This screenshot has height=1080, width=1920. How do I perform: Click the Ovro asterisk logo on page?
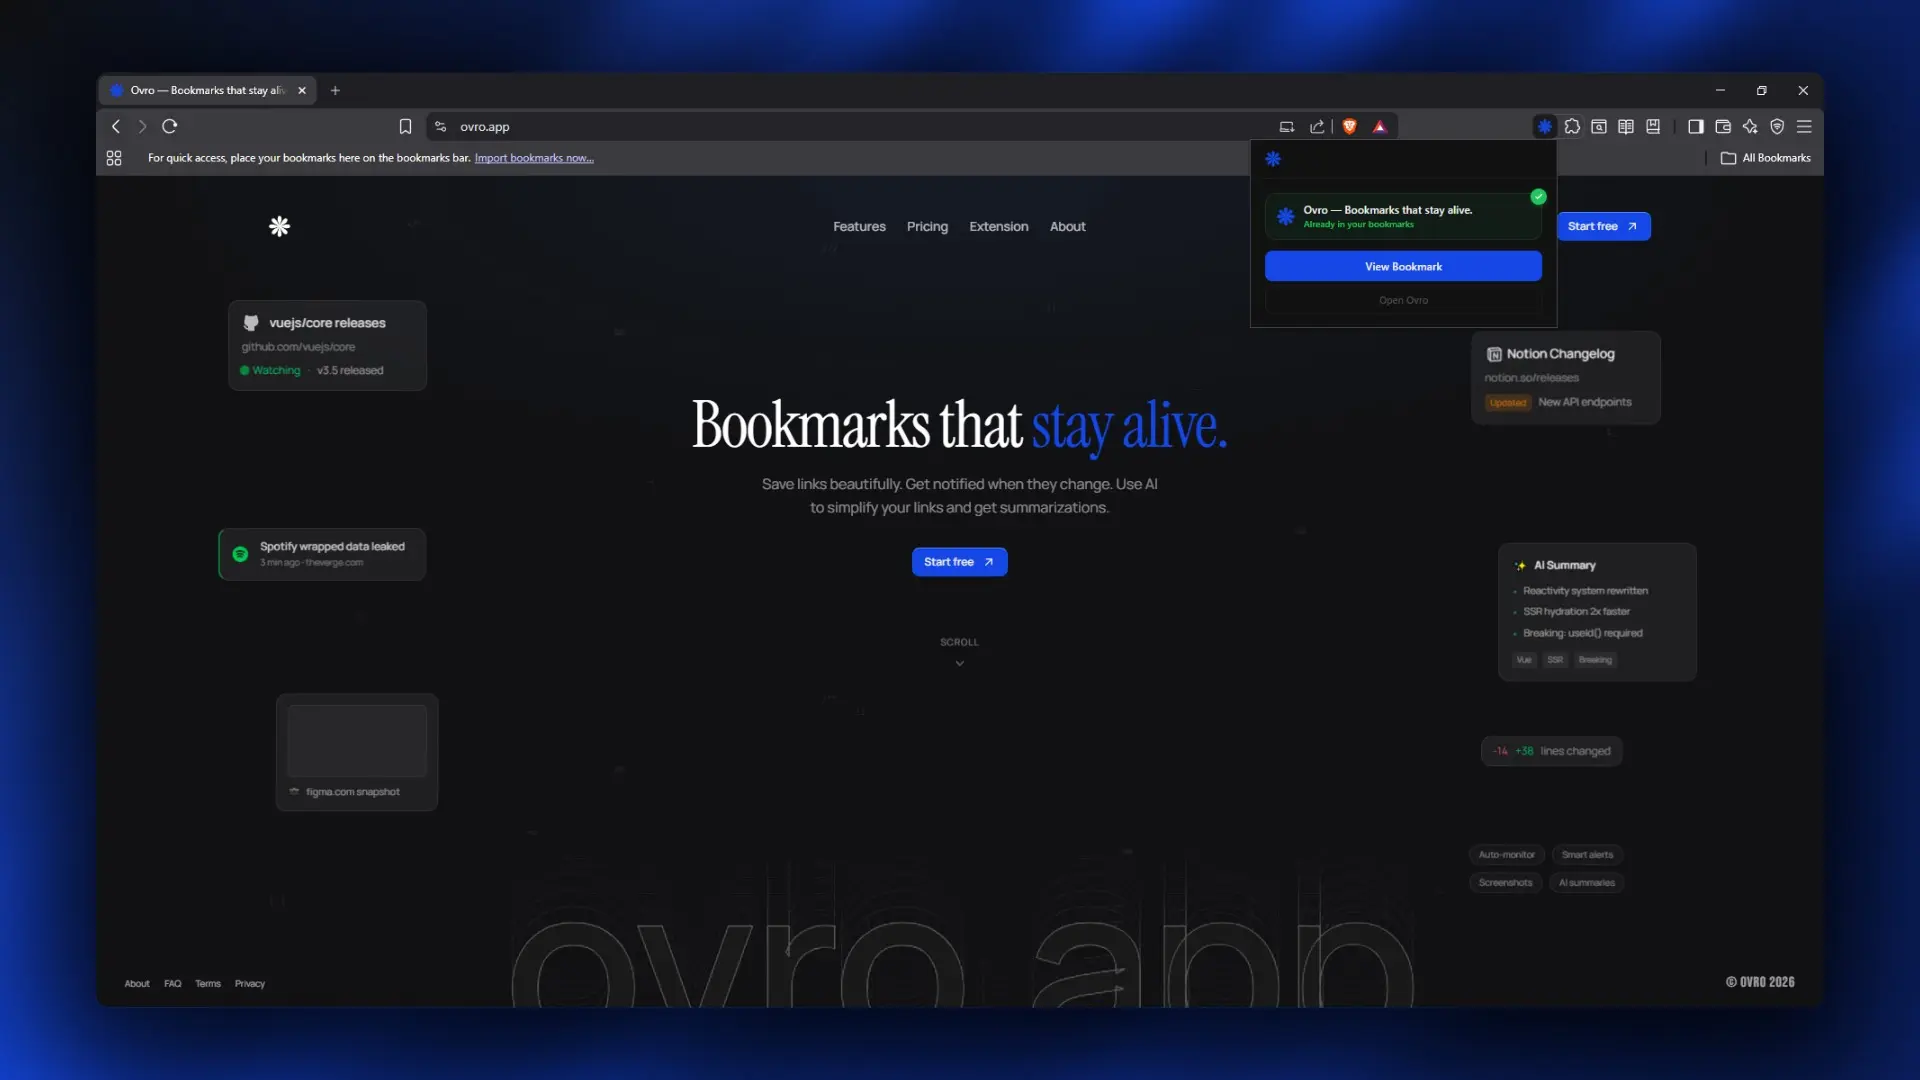coord(279,226)
